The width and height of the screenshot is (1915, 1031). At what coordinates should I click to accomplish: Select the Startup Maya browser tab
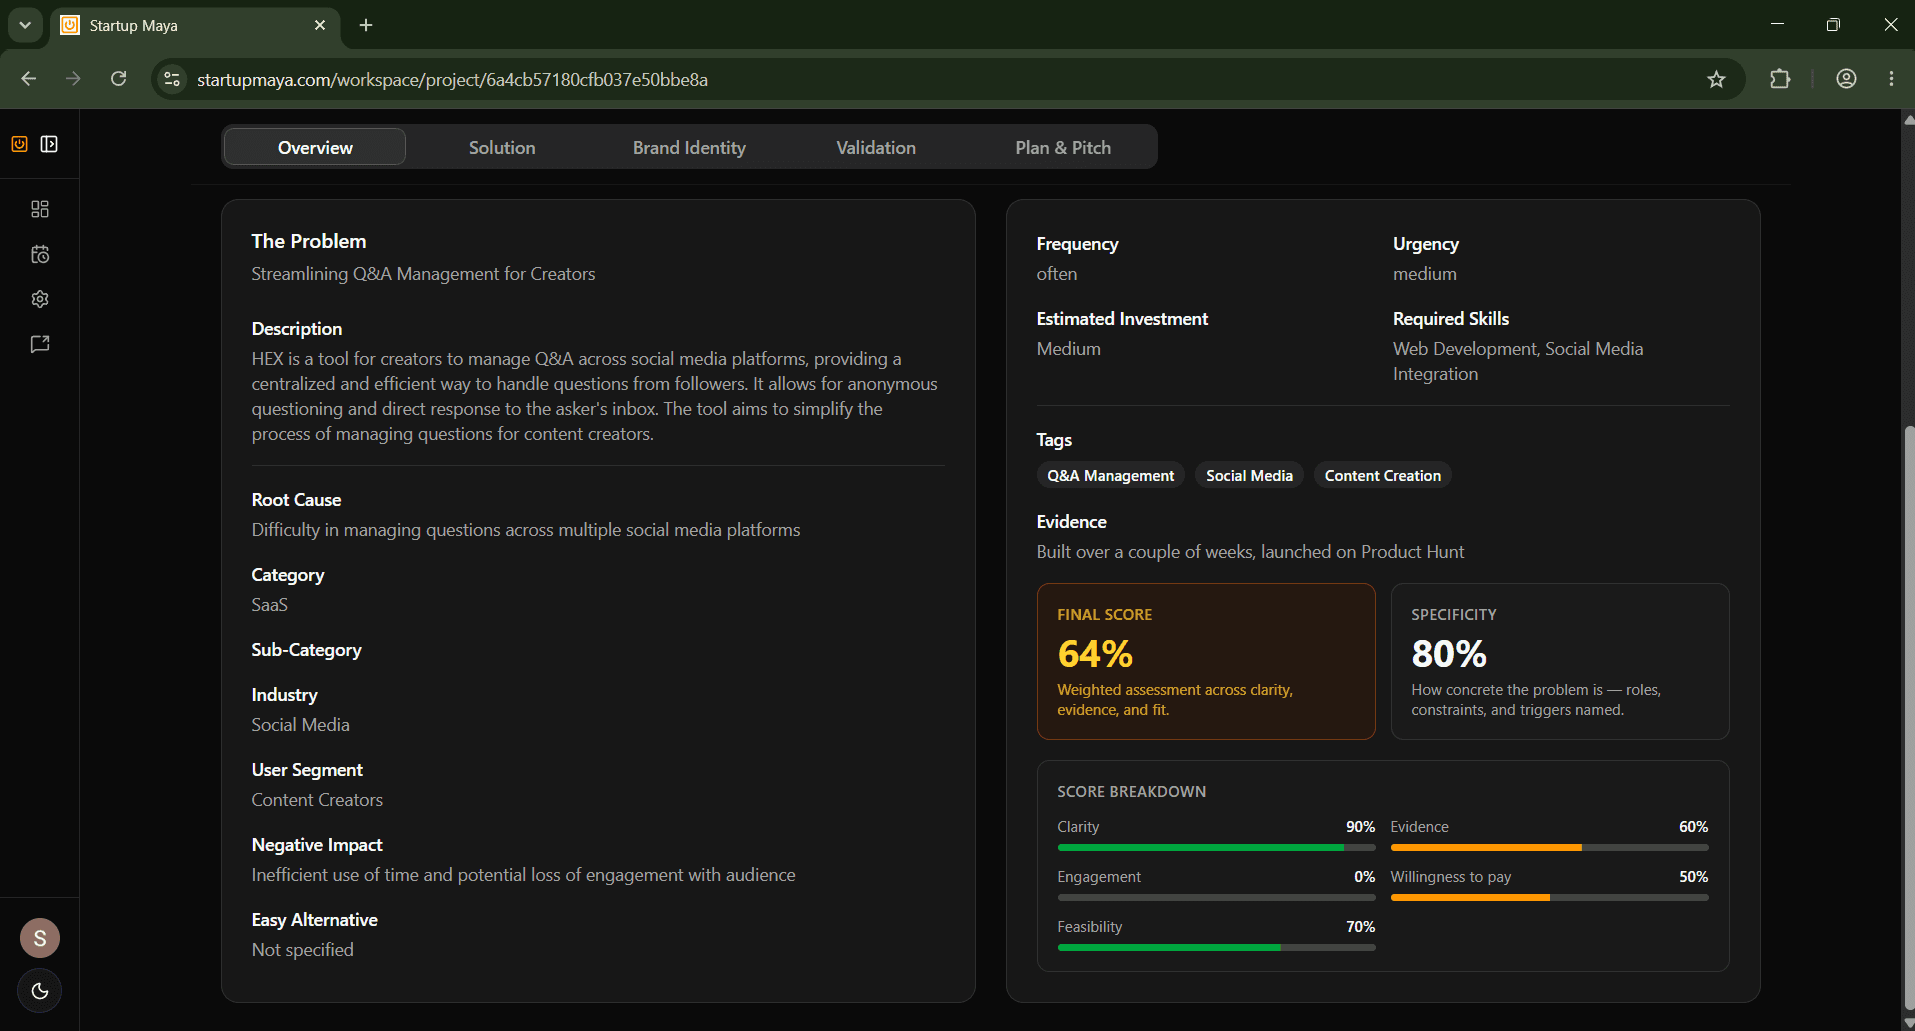tap(195, 25)
